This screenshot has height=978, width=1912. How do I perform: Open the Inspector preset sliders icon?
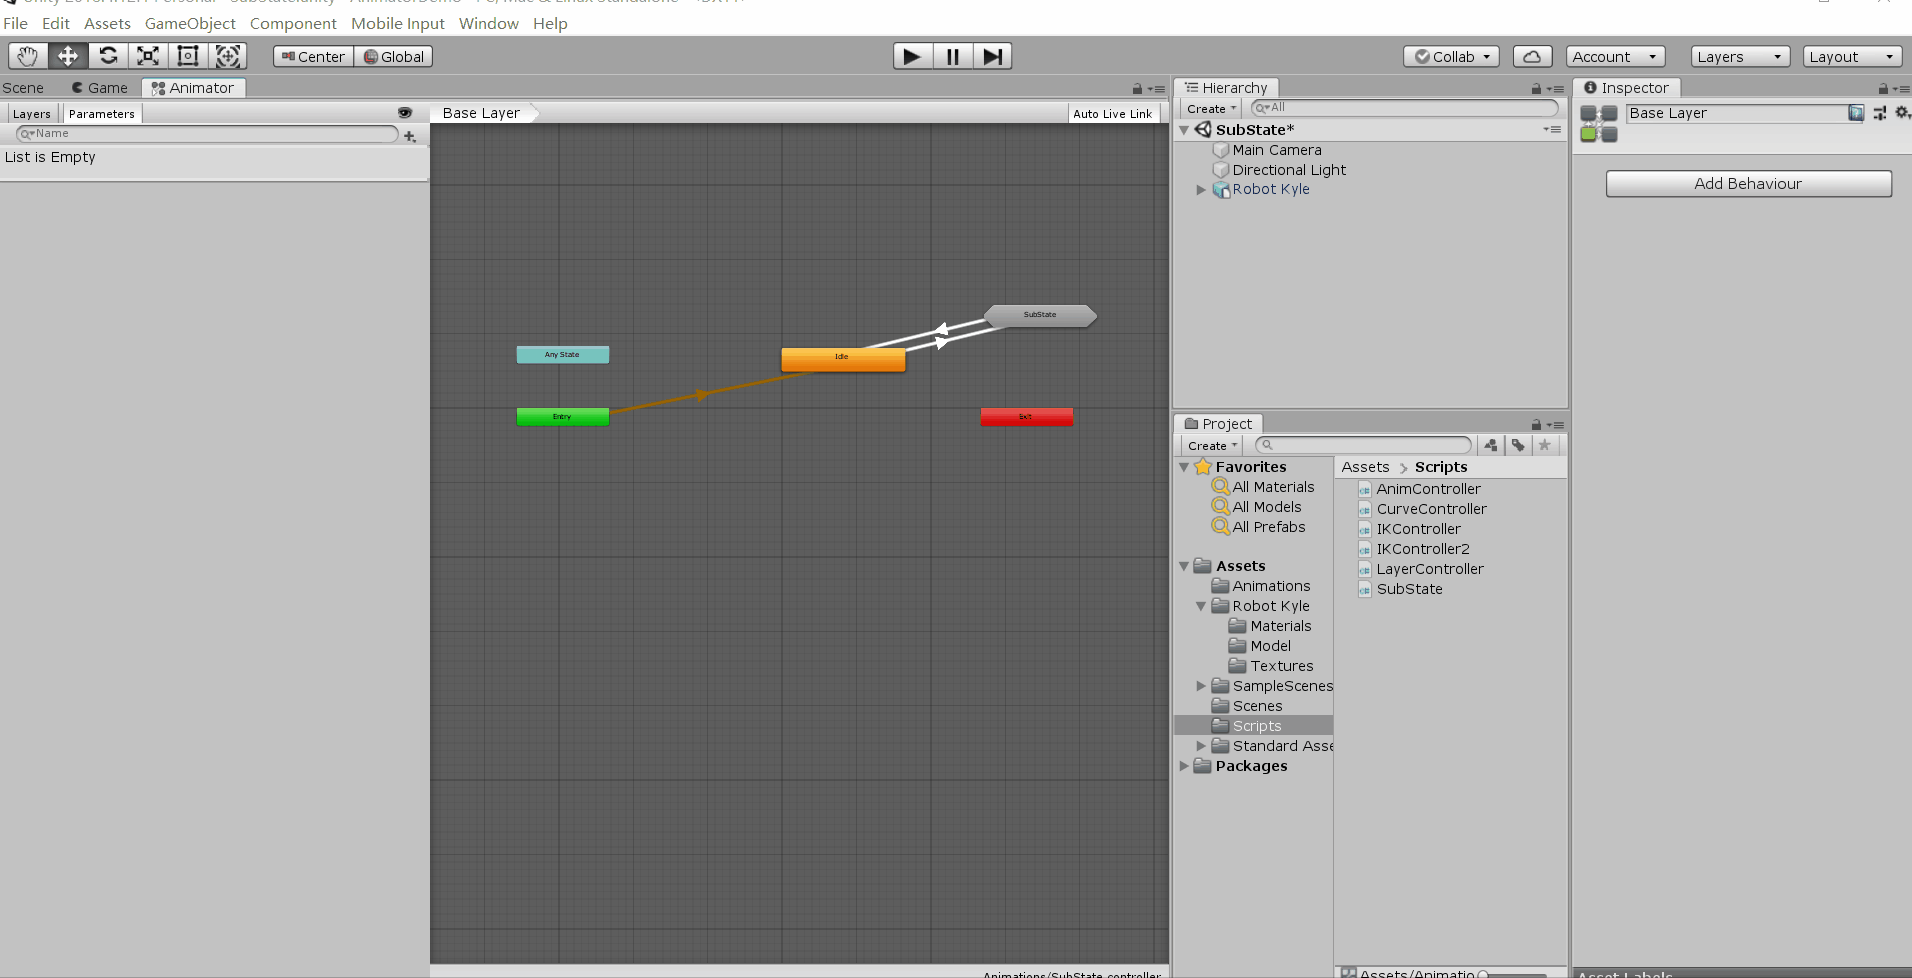pos(1880,113)
